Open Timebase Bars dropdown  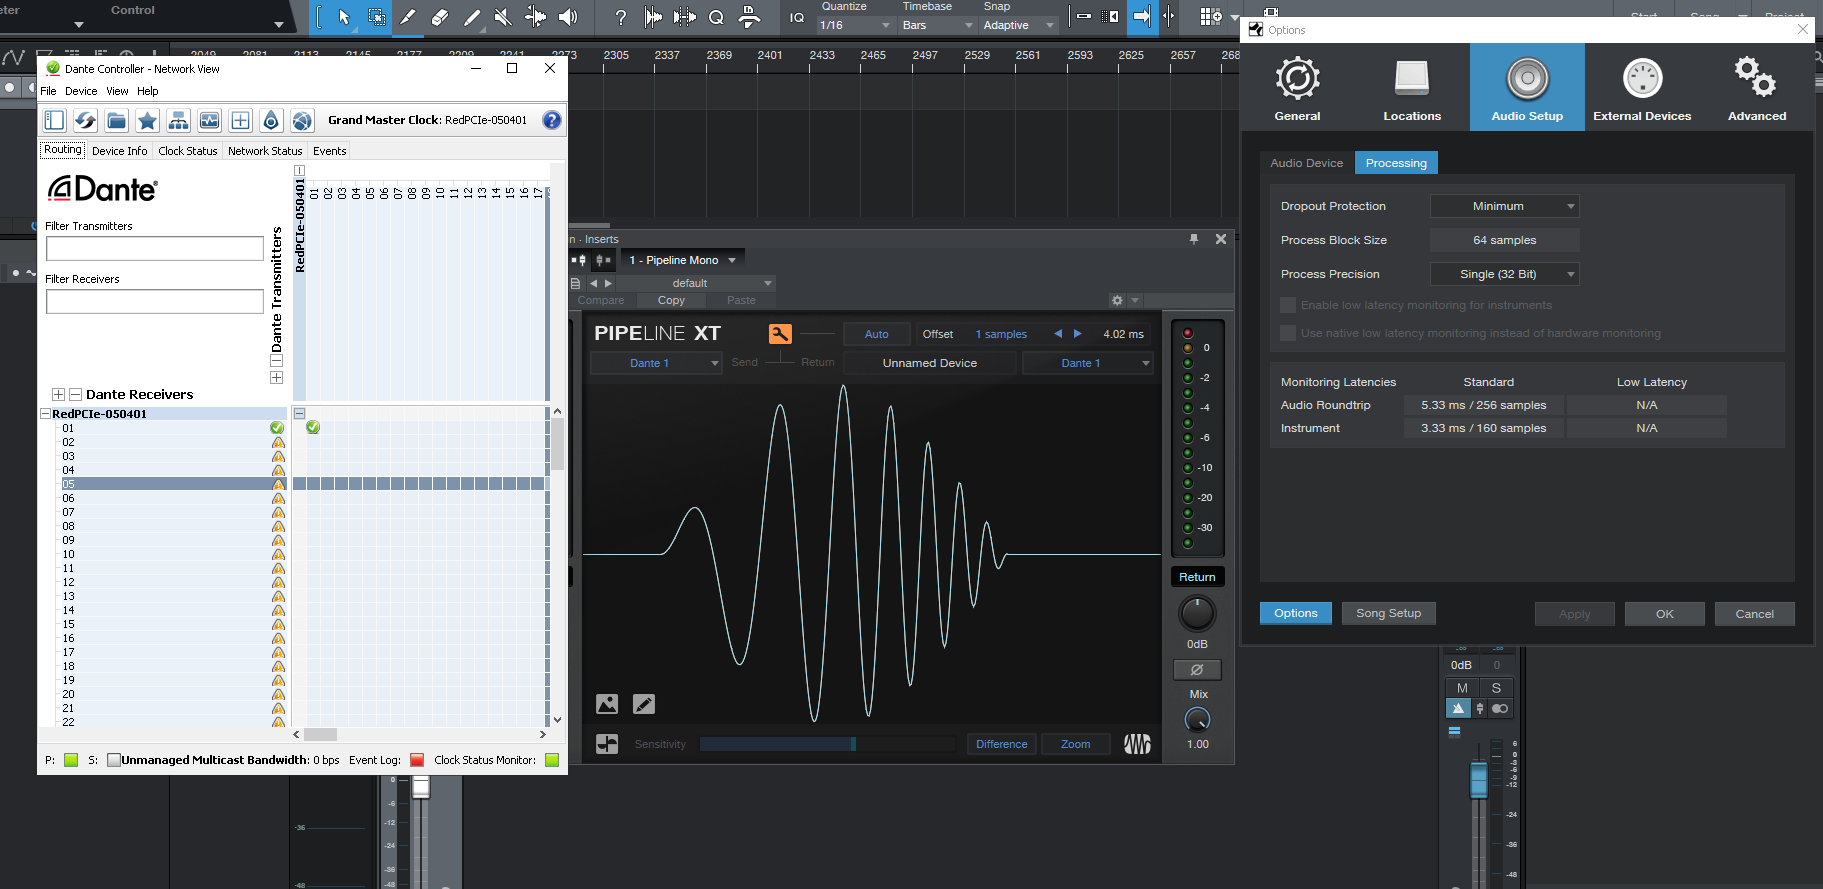(937, 25)
